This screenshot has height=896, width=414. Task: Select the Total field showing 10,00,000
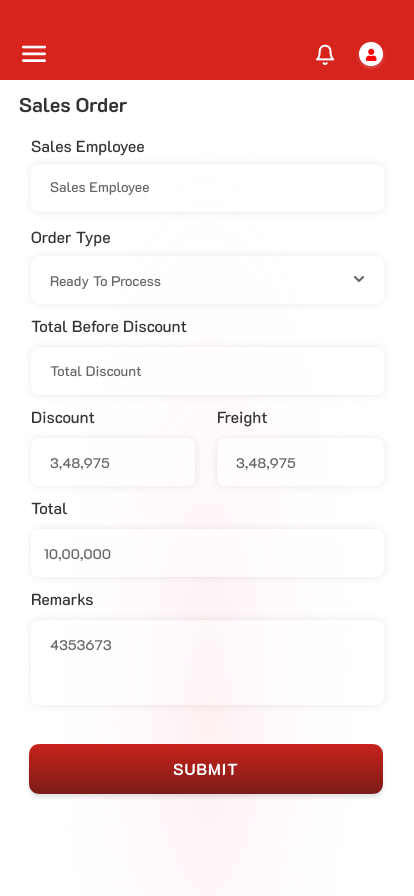pyautogui.click(x=208, y=553)
